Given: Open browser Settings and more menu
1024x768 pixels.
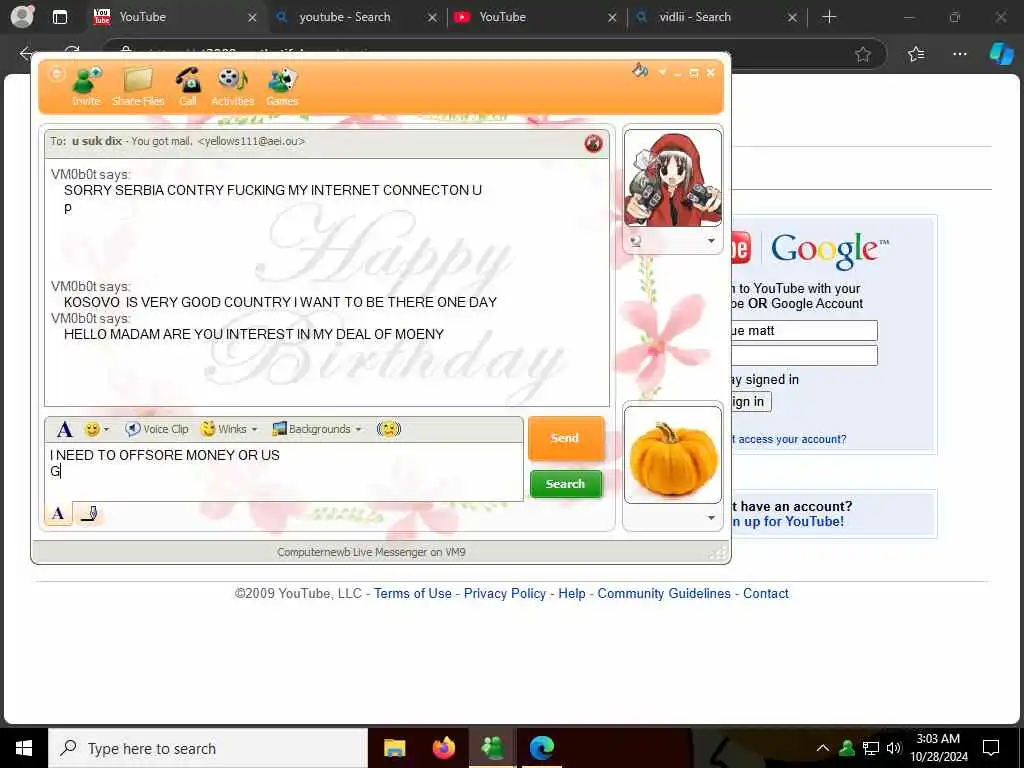Looking at the screenshot, I should pos(959,54).
